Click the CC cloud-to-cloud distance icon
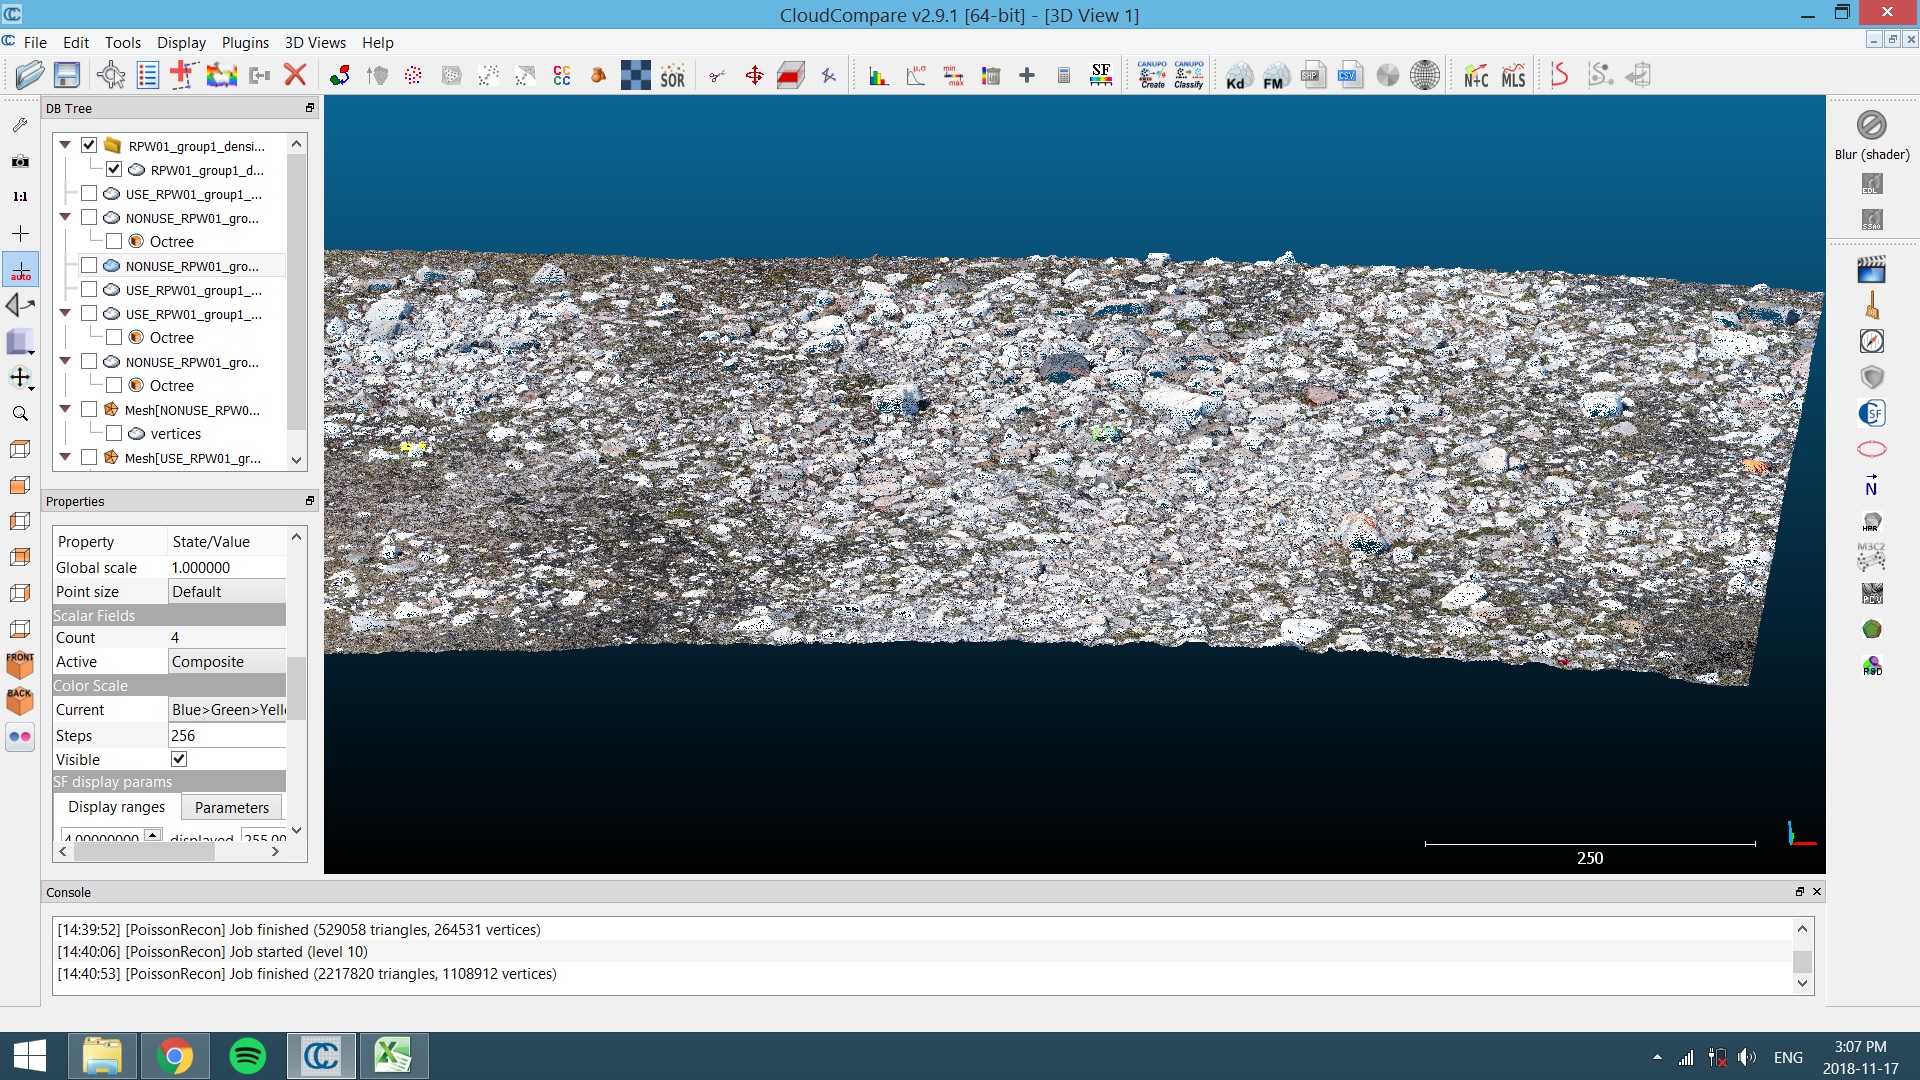The height and width of the screenshot is (1080, 1920). coord(562,76)
